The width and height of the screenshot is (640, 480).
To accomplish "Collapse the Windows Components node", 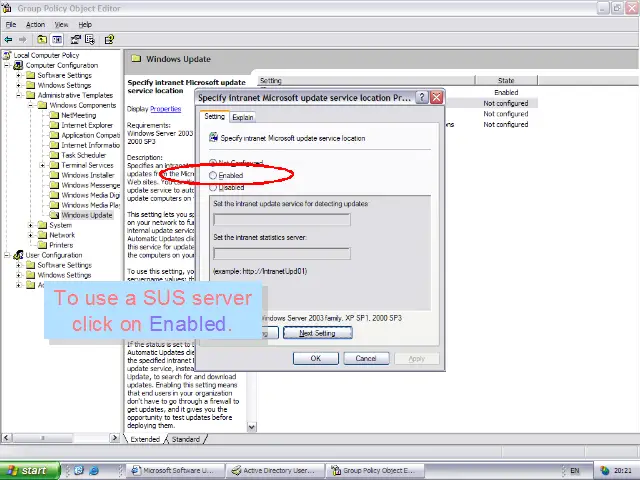I will coord(31,105).
